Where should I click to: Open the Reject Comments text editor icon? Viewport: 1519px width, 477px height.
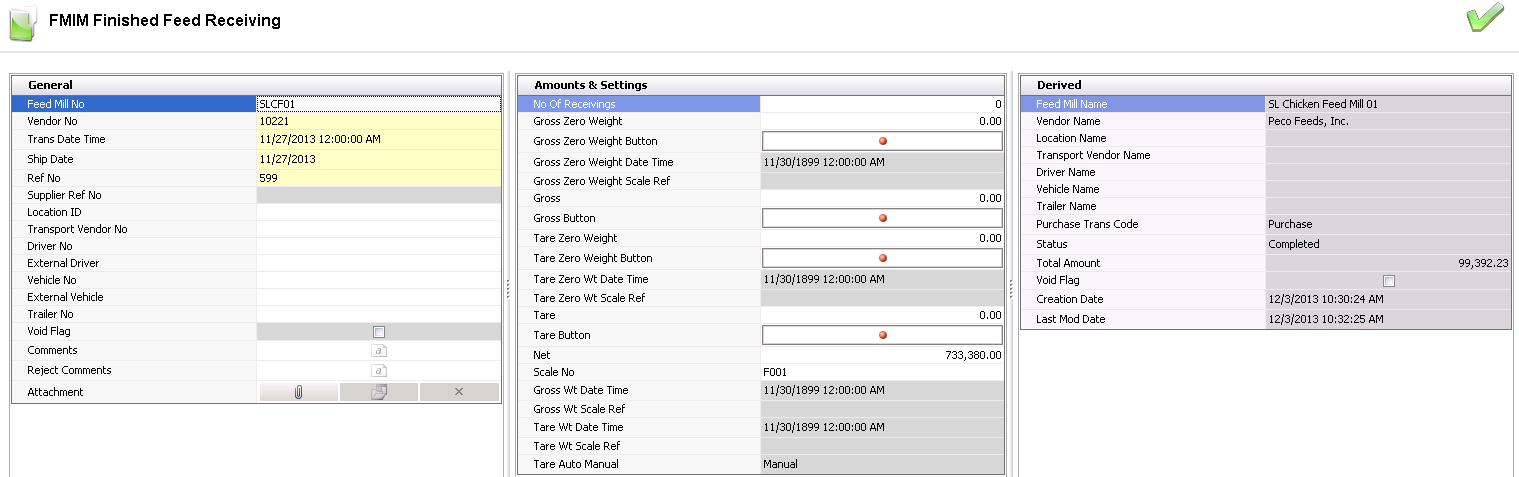(379, 371)
